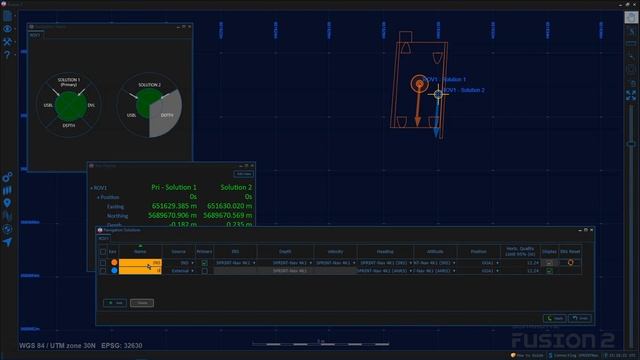Tick the External row selection checkbox
Viewport: 640px width, 360px height.
103,271
